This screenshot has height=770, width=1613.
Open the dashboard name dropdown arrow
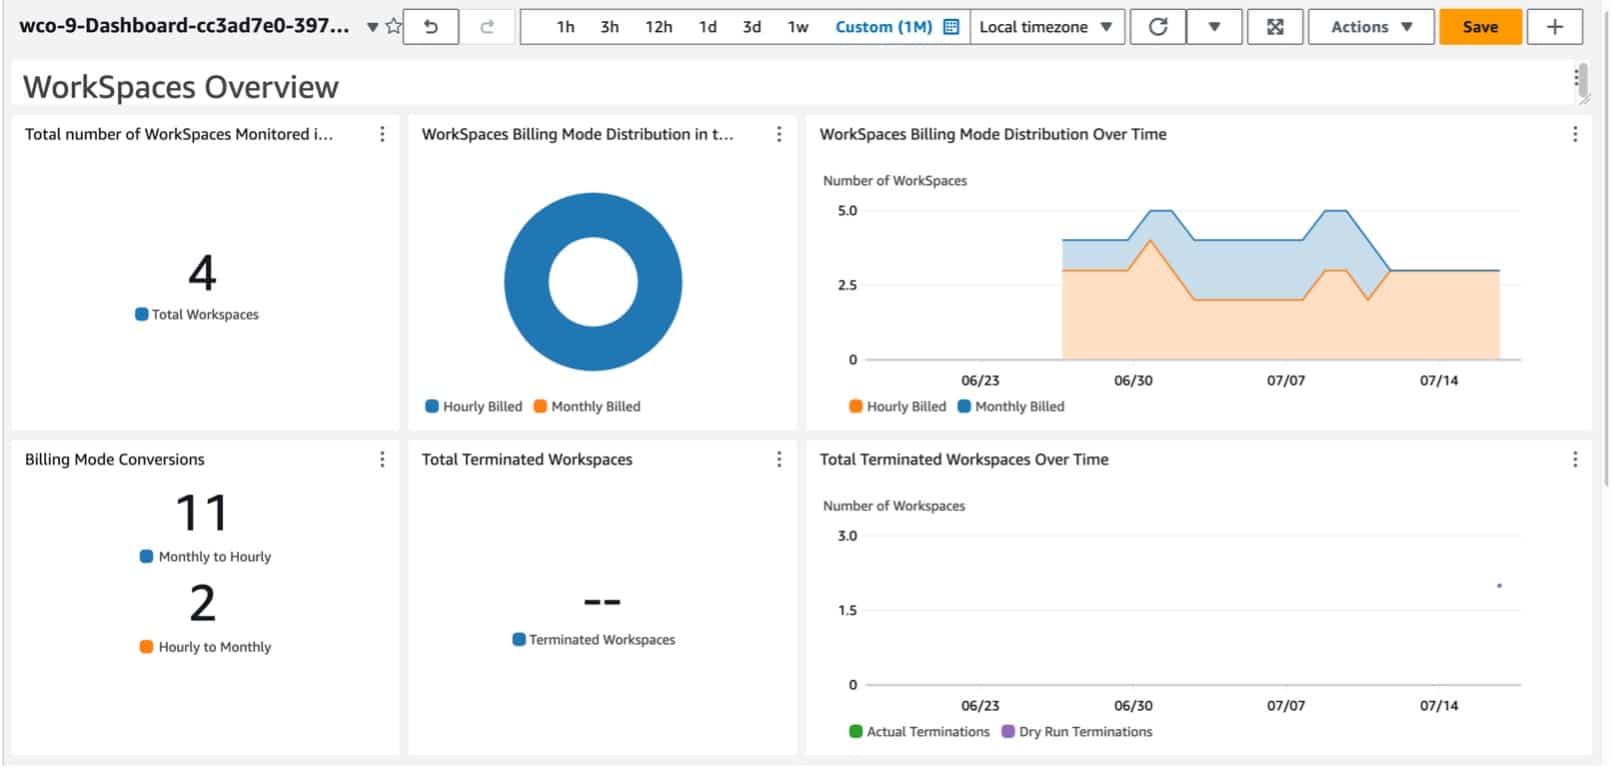[372, 27]
